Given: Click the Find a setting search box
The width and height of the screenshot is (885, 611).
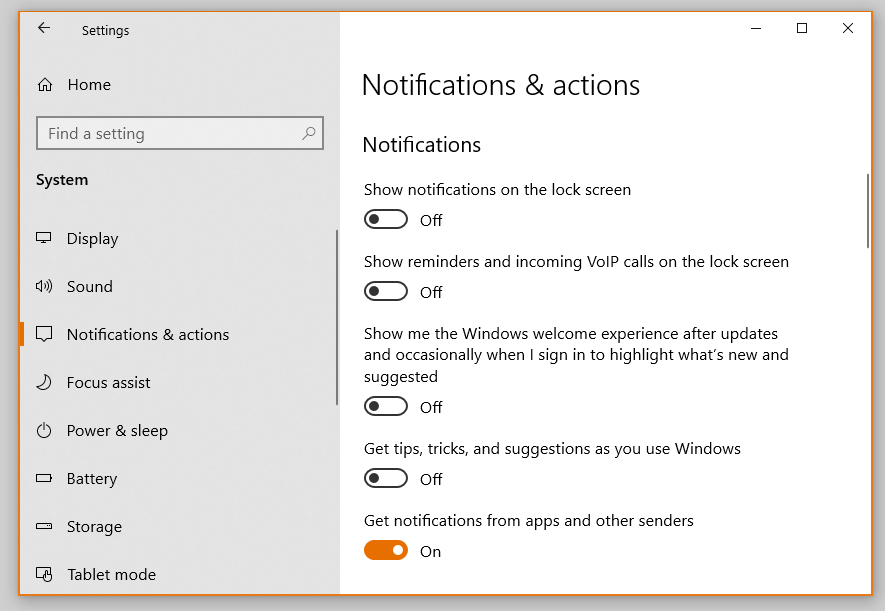Looking at the screenshot, I should tap(170, 133).
